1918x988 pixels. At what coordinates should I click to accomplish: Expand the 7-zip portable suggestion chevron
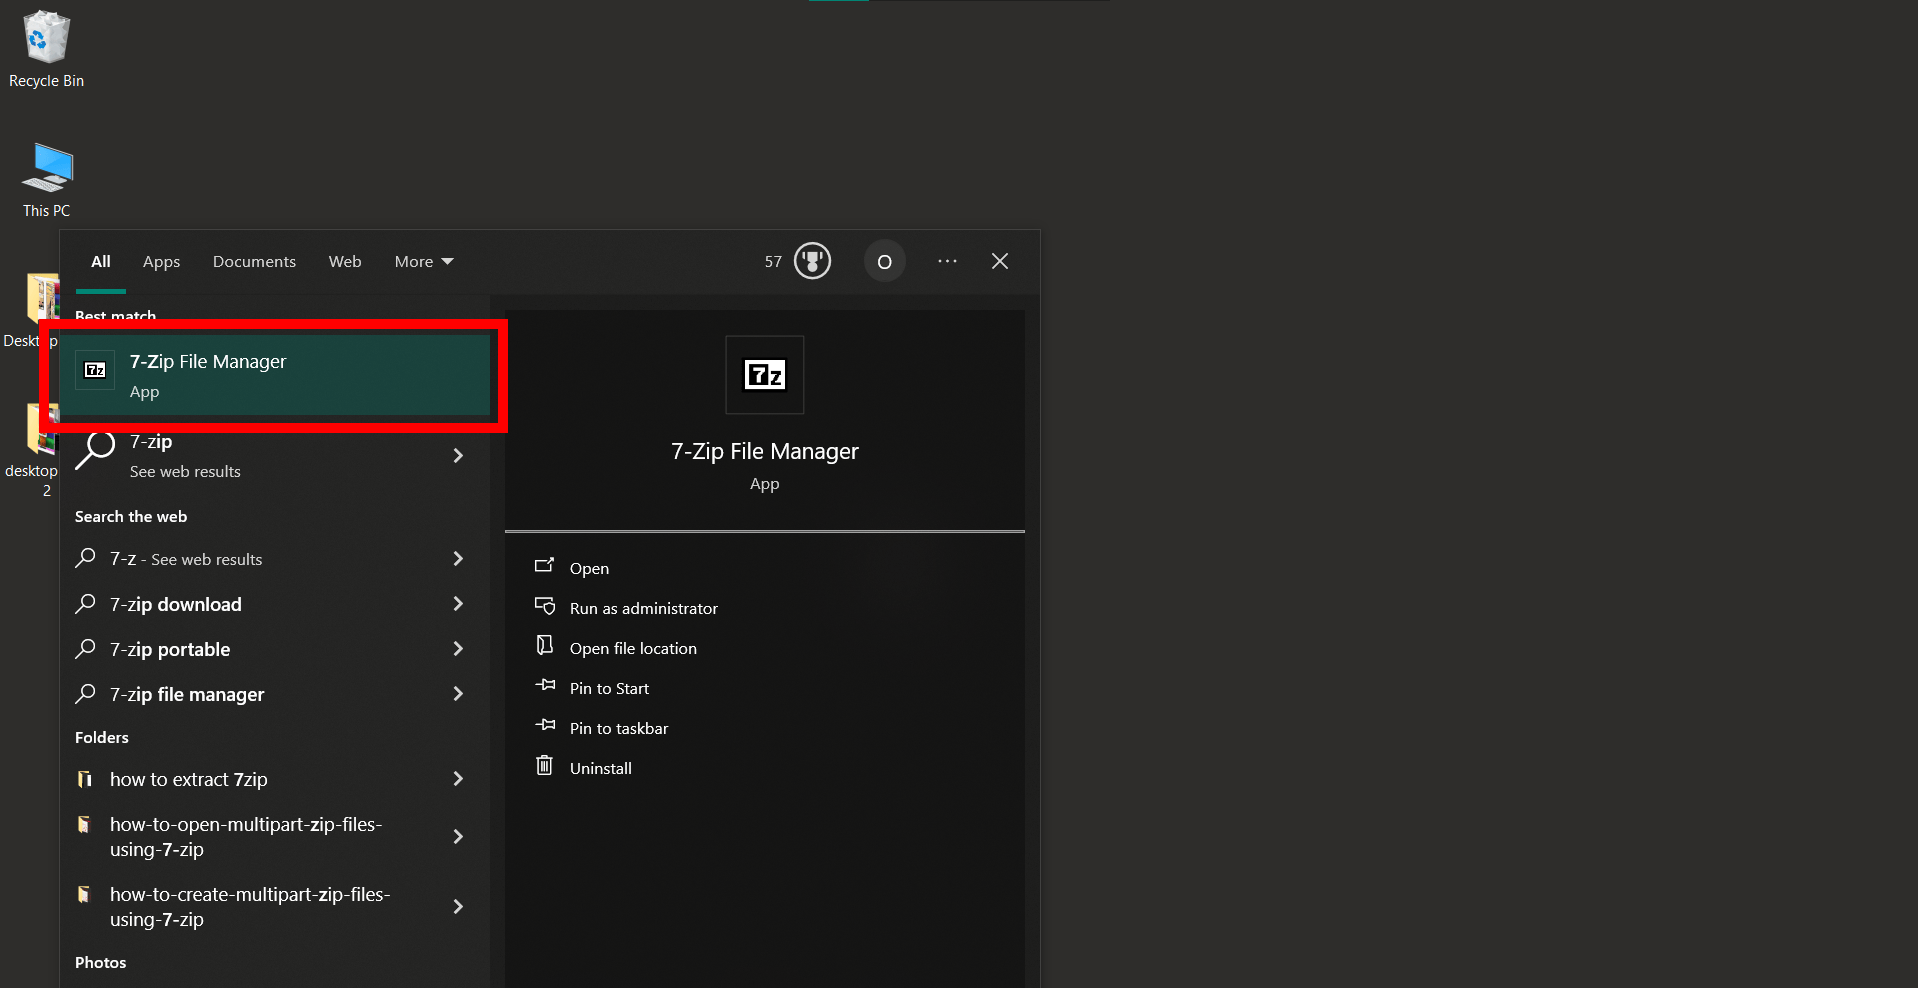(458, 649)
